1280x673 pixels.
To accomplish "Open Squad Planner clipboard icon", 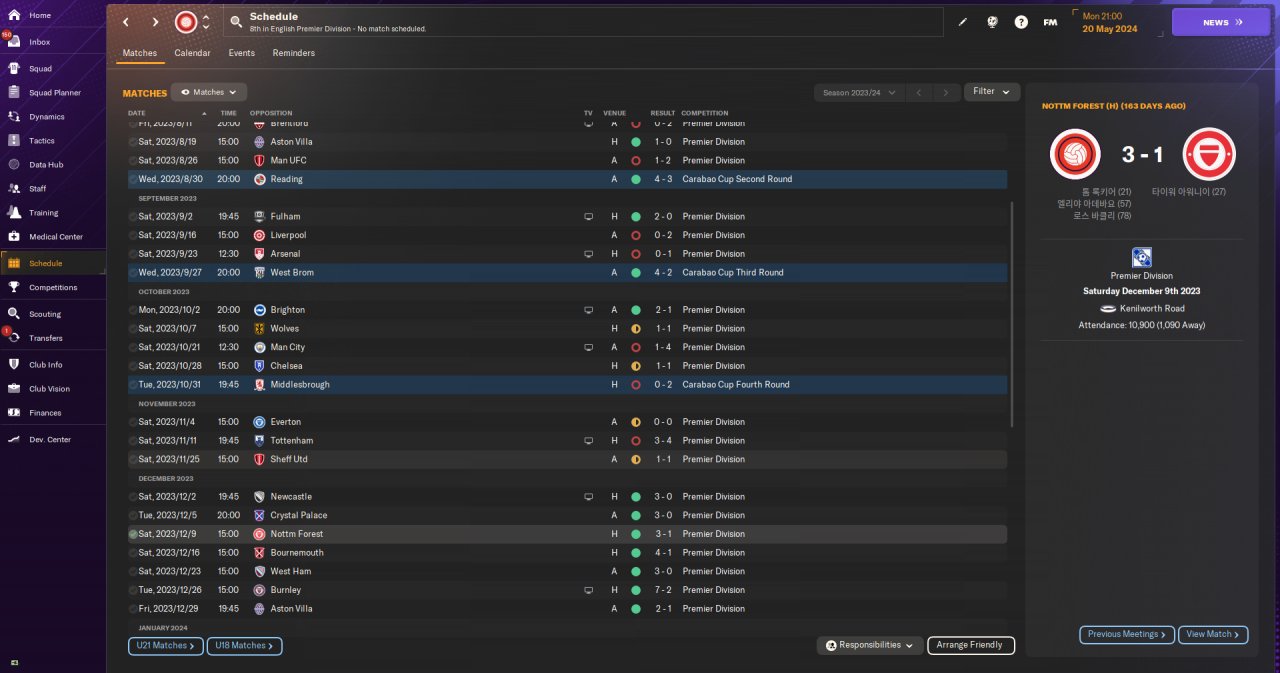I will click(x=14, y=93).
